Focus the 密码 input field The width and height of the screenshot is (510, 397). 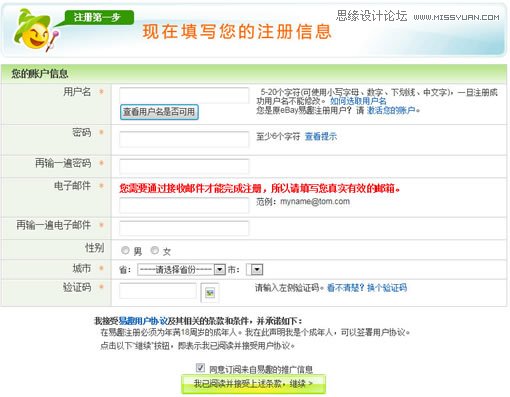[184, 139]
